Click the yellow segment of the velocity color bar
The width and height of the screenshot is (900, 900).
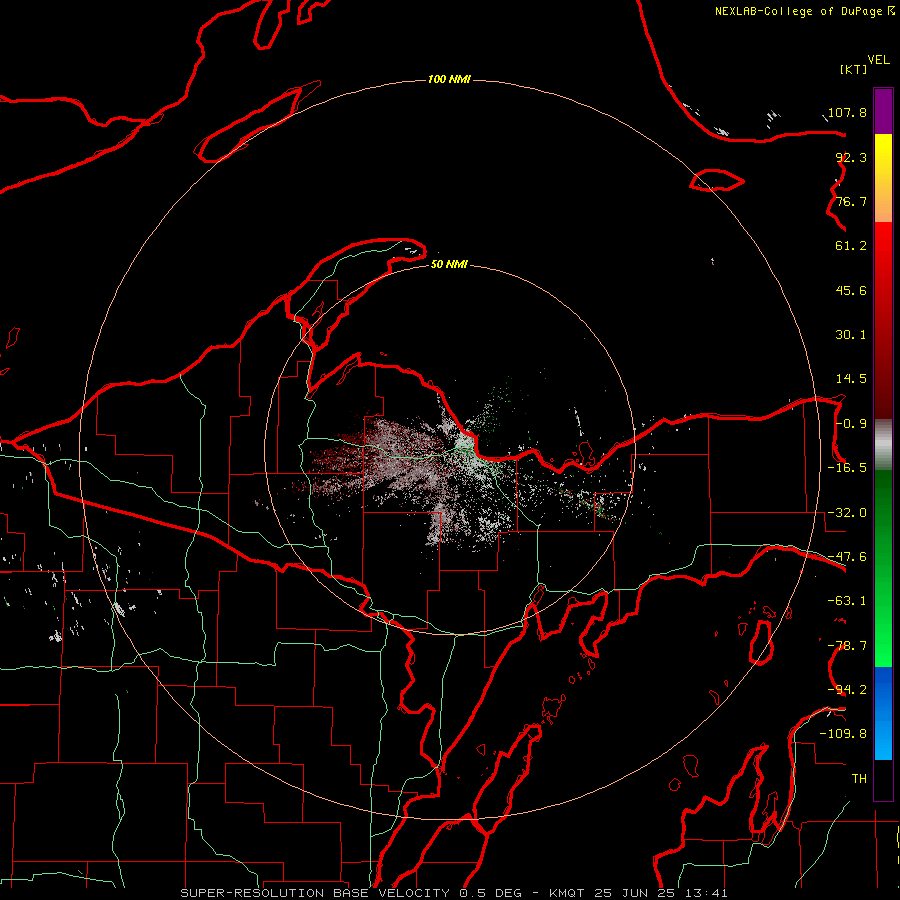883,178
